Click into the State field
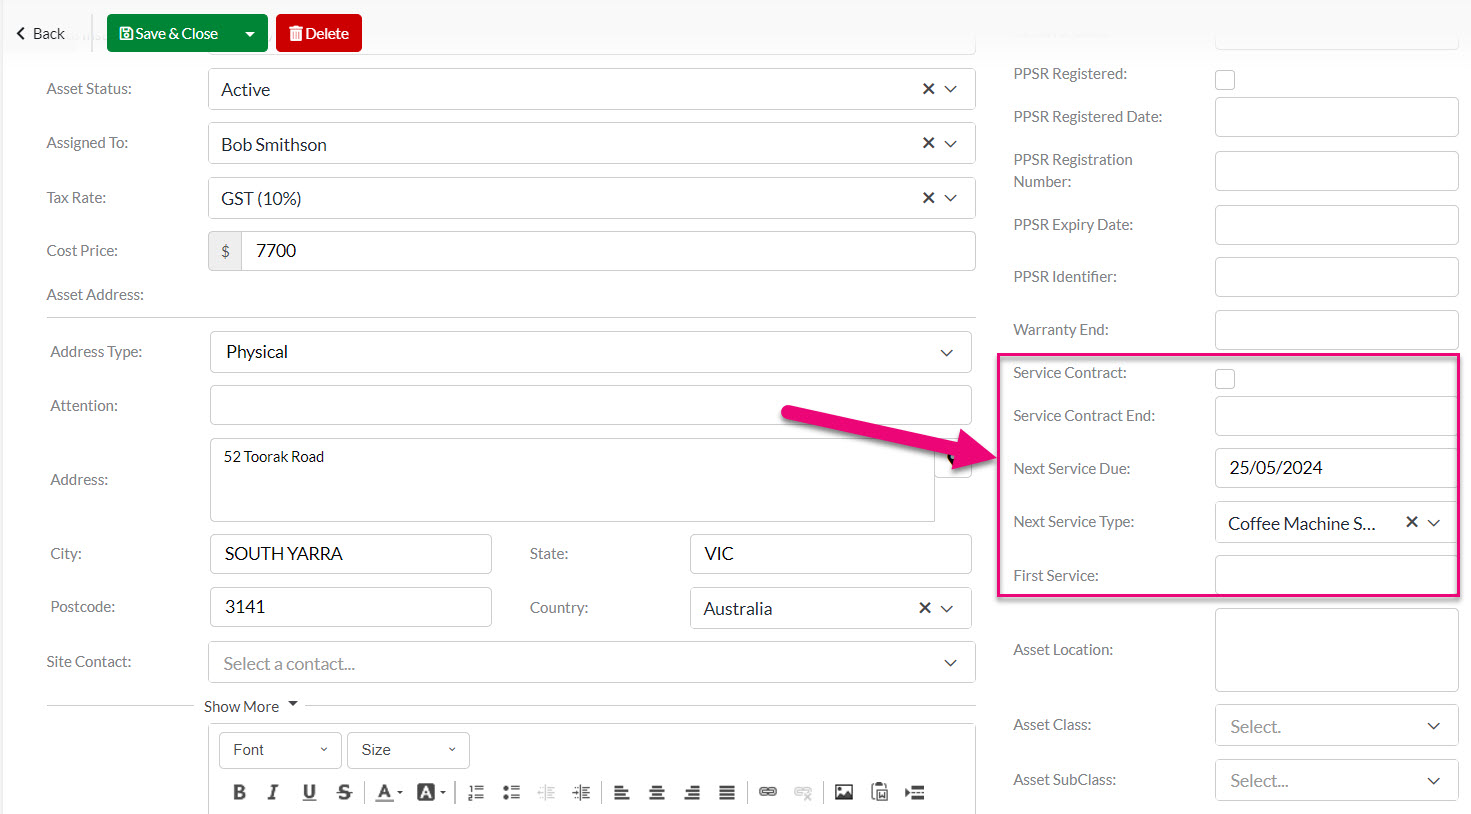Viewport: 1471px width, 814px height. click(831, 554)
